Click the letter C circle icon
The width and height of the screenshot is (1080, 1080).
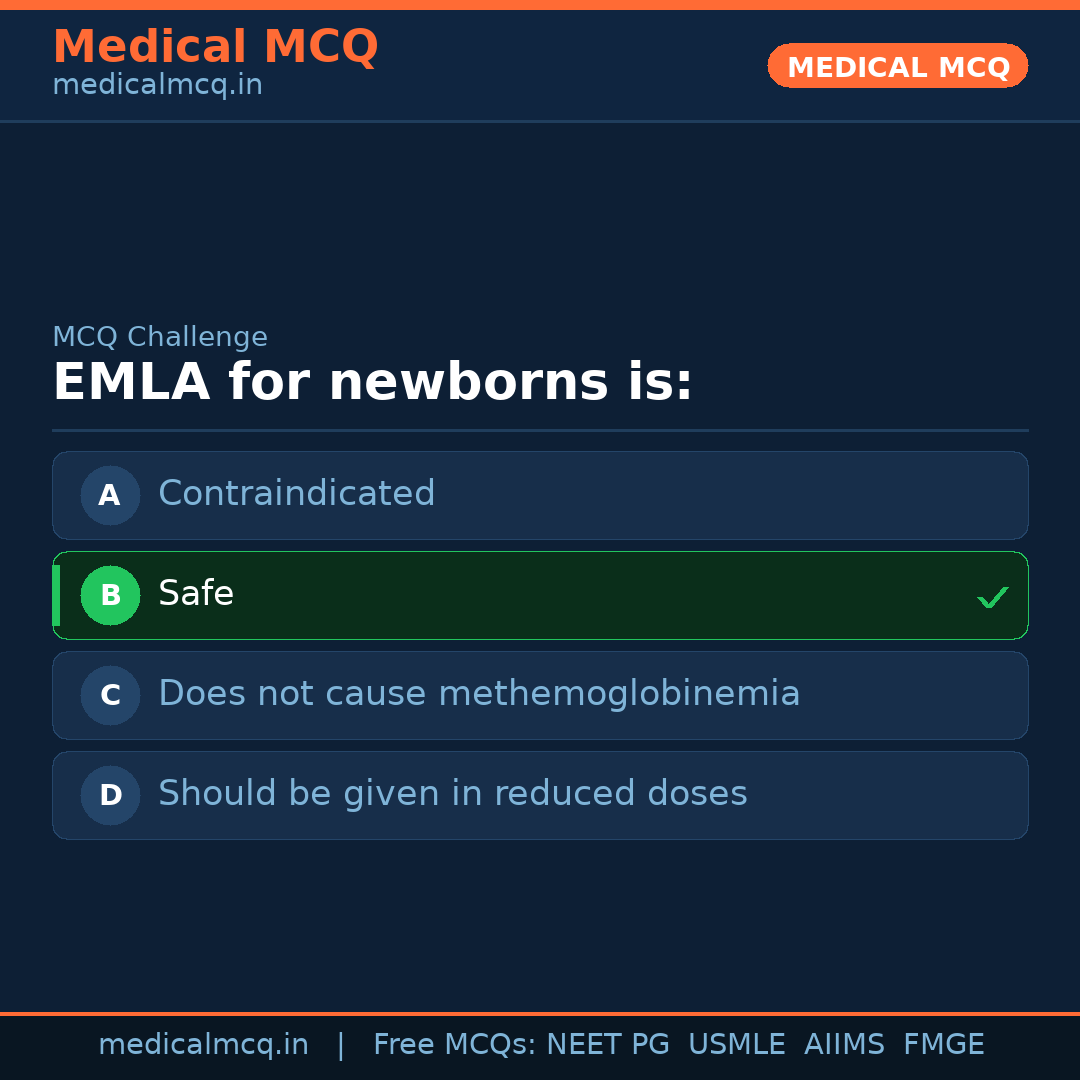click(x=110, y=695)
